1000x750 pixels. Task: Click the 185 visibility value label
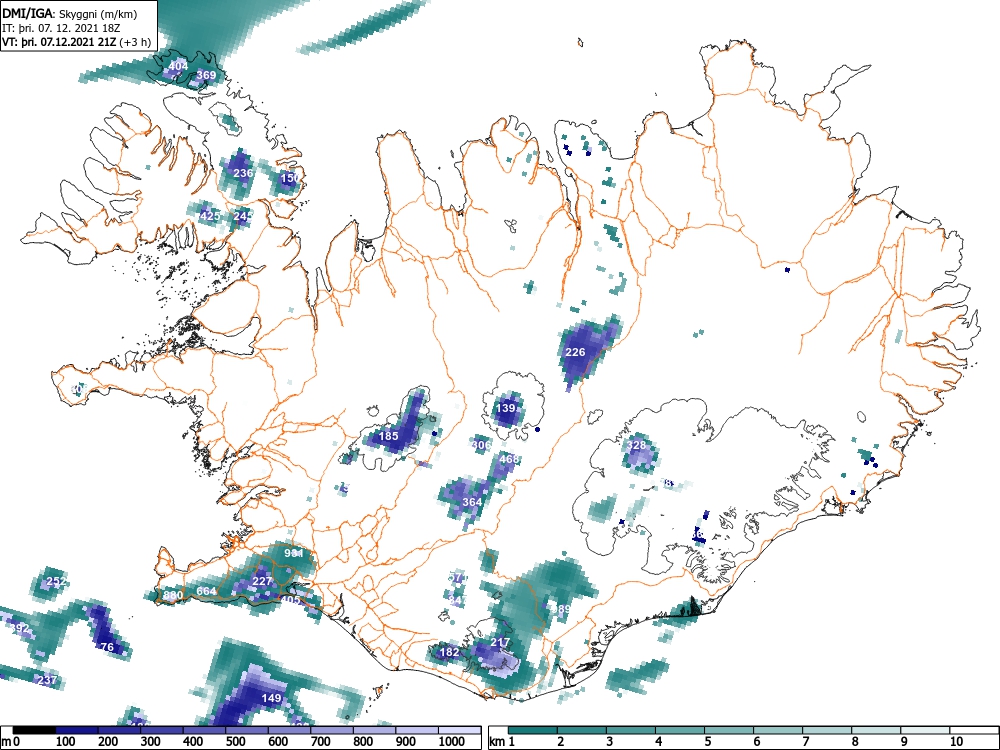388,436
